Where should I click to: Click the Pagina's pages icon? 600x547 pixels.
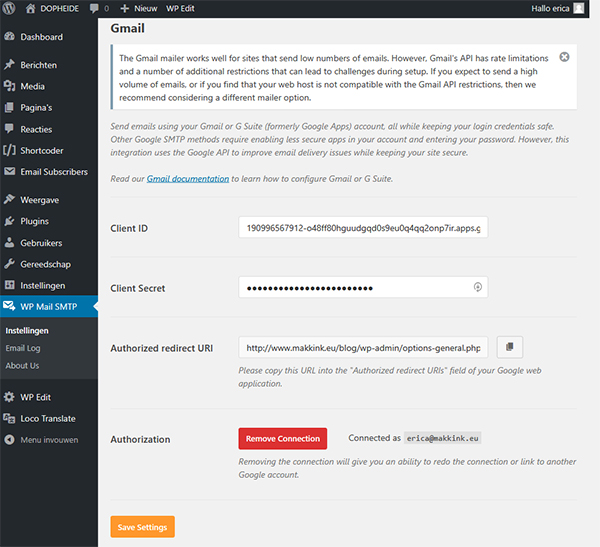pos(9,108)
